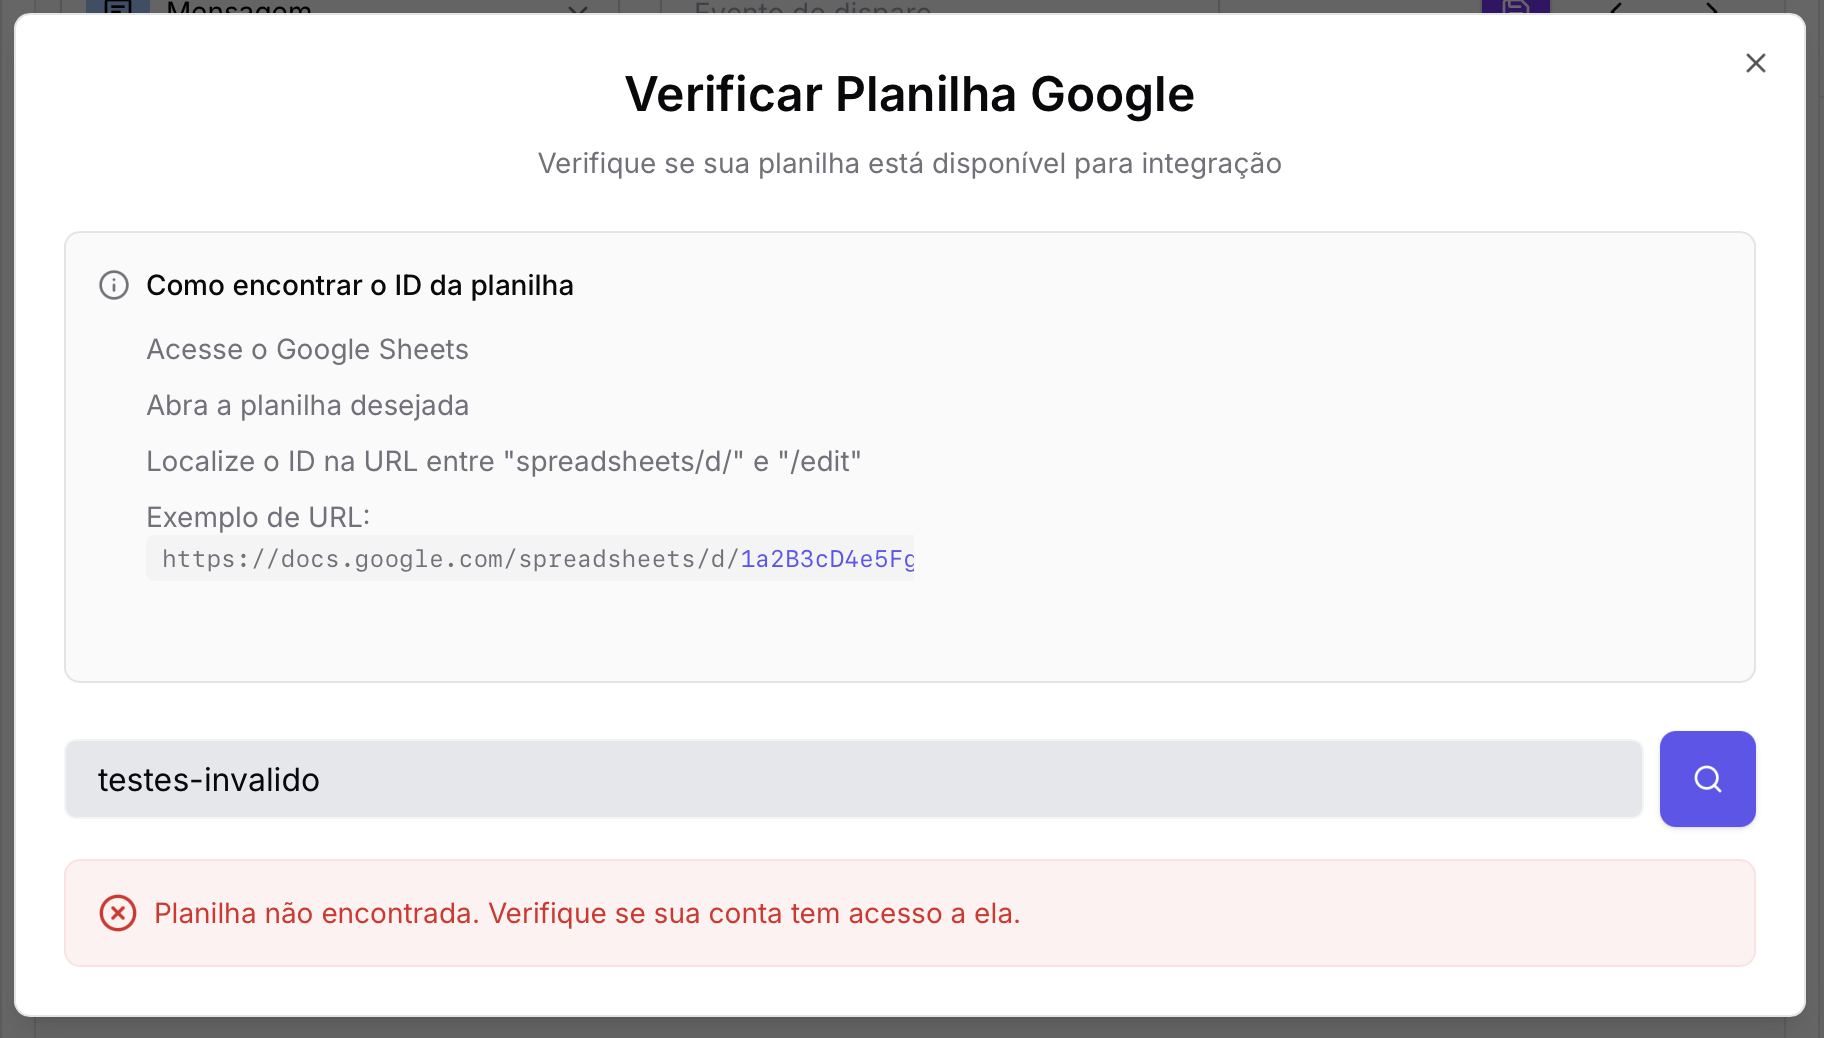
Task: Click the 'Como encontrar o ID da planilha' heading
Action: [360, 285]
